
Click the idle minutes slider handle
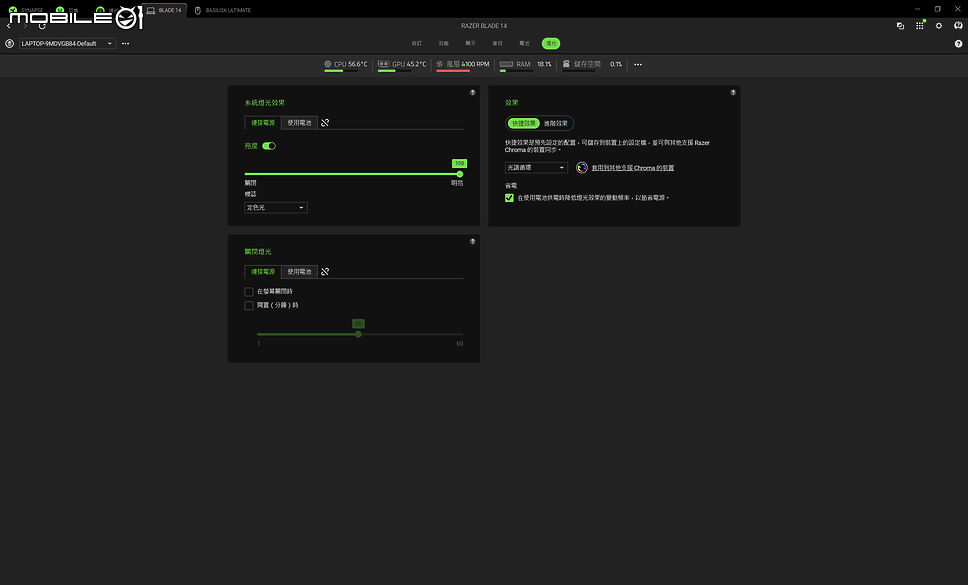pyautogui.click(x=358, y=334)
